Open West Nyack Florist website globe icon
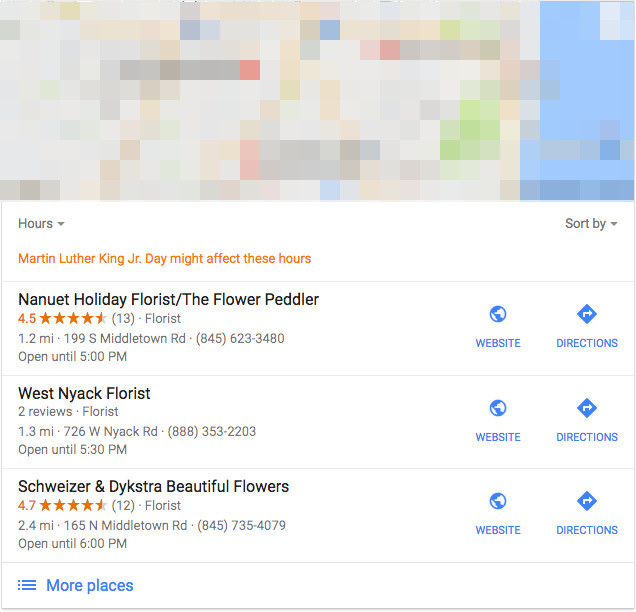This screenshot has width=636, height=612. click(497, 408)
